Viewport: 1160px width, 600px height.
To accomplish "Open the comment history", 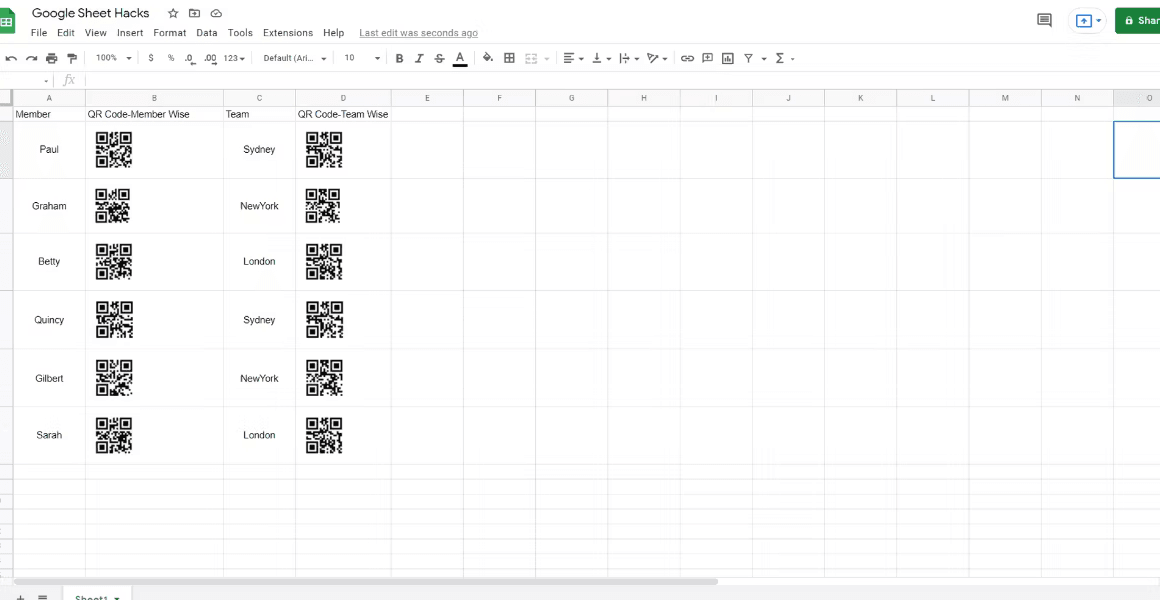I will [x=1045, y=20].
